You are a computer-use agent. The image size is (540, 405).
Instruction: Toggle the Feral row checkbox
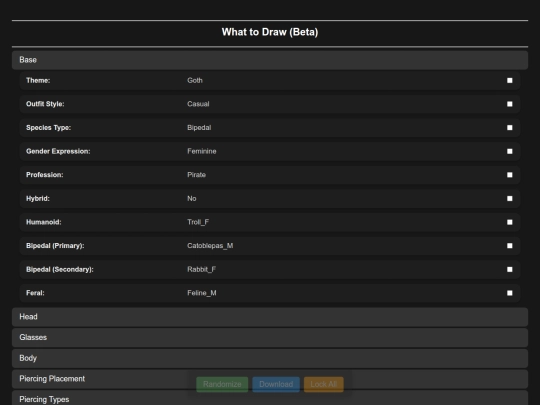tap(509, 293)
